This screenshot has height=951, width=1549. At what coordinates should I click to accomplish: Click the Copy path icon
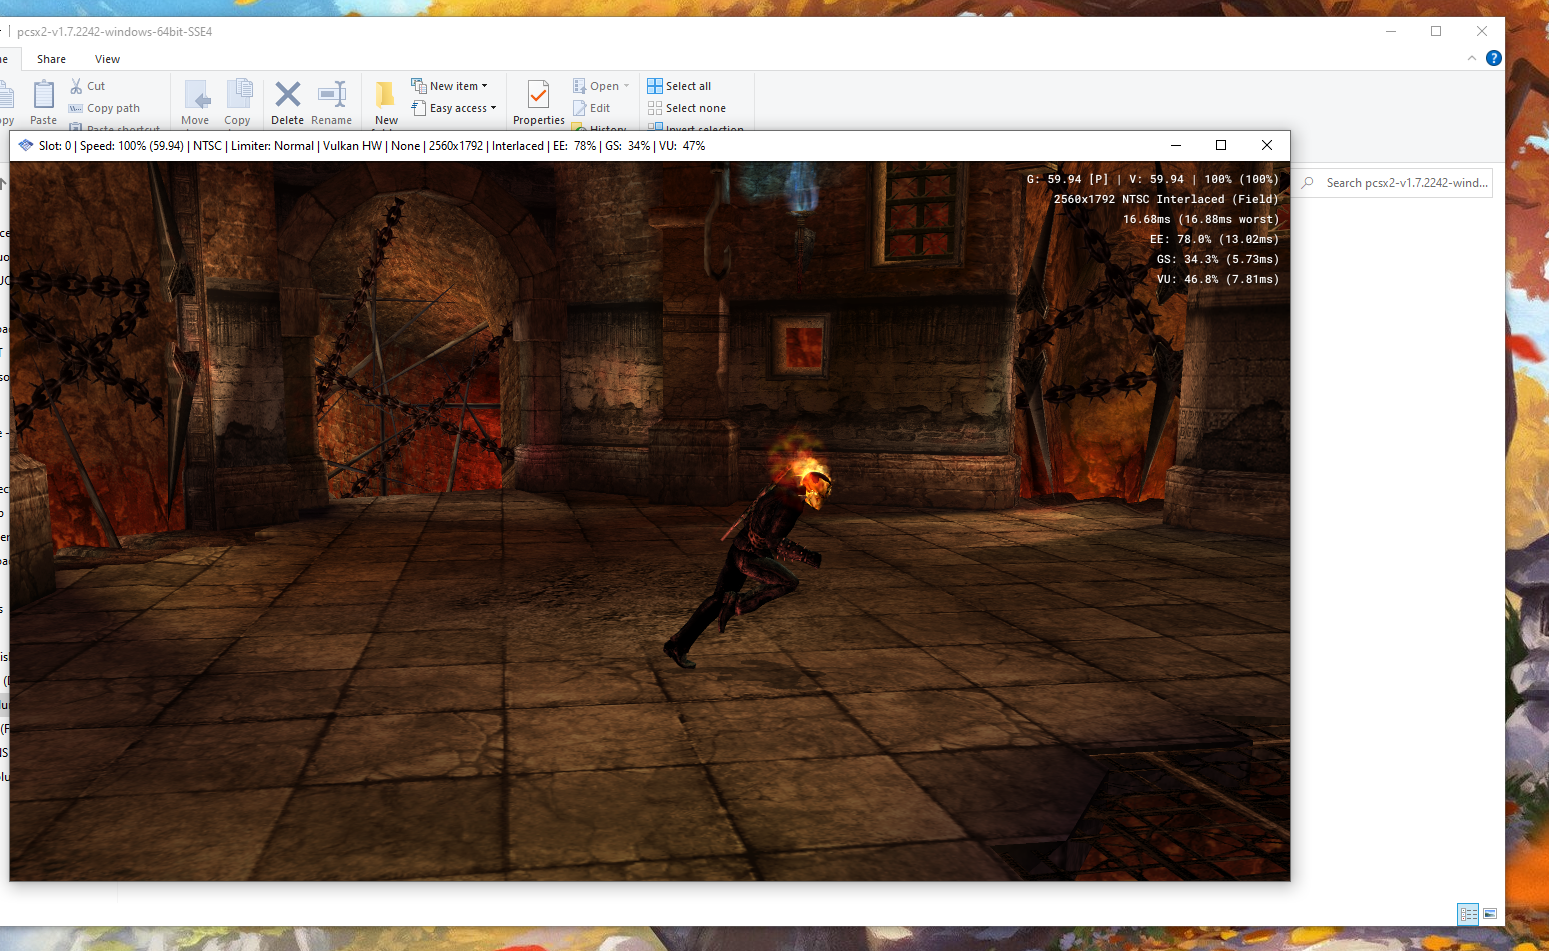(77, 108)
